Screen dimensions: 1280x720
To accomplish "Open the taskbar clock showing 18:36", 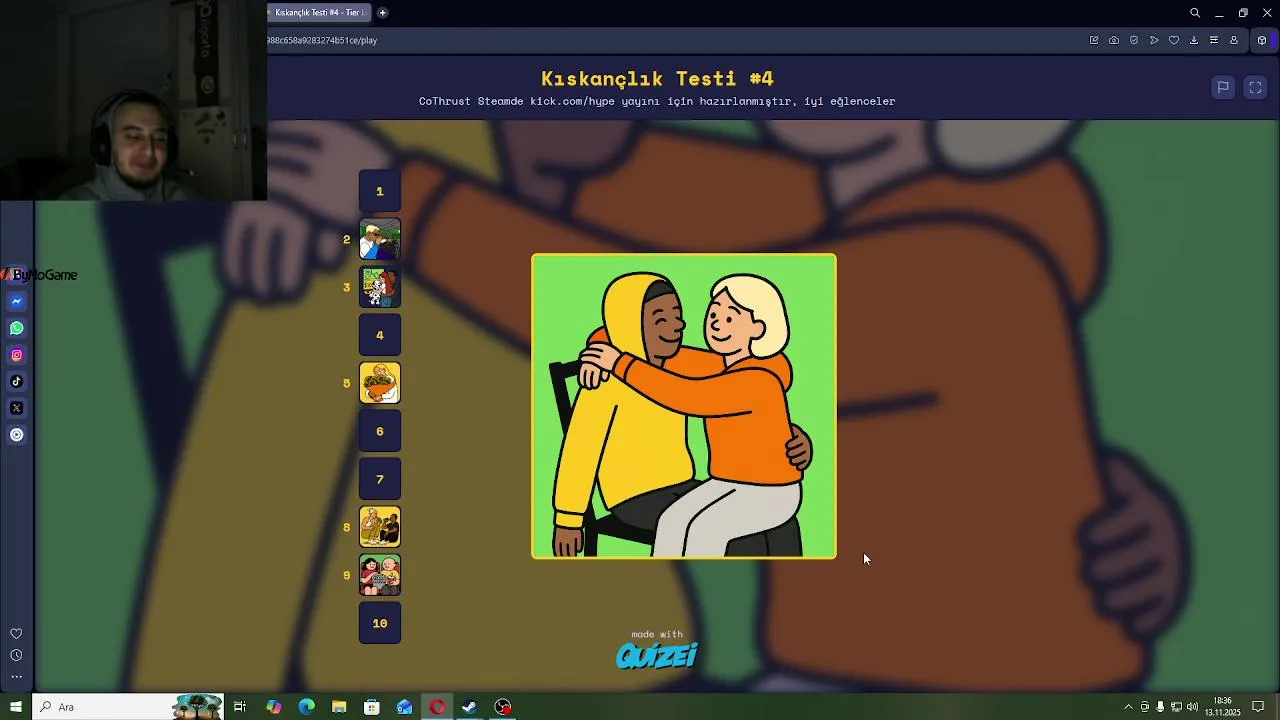I will point(1222,707).
